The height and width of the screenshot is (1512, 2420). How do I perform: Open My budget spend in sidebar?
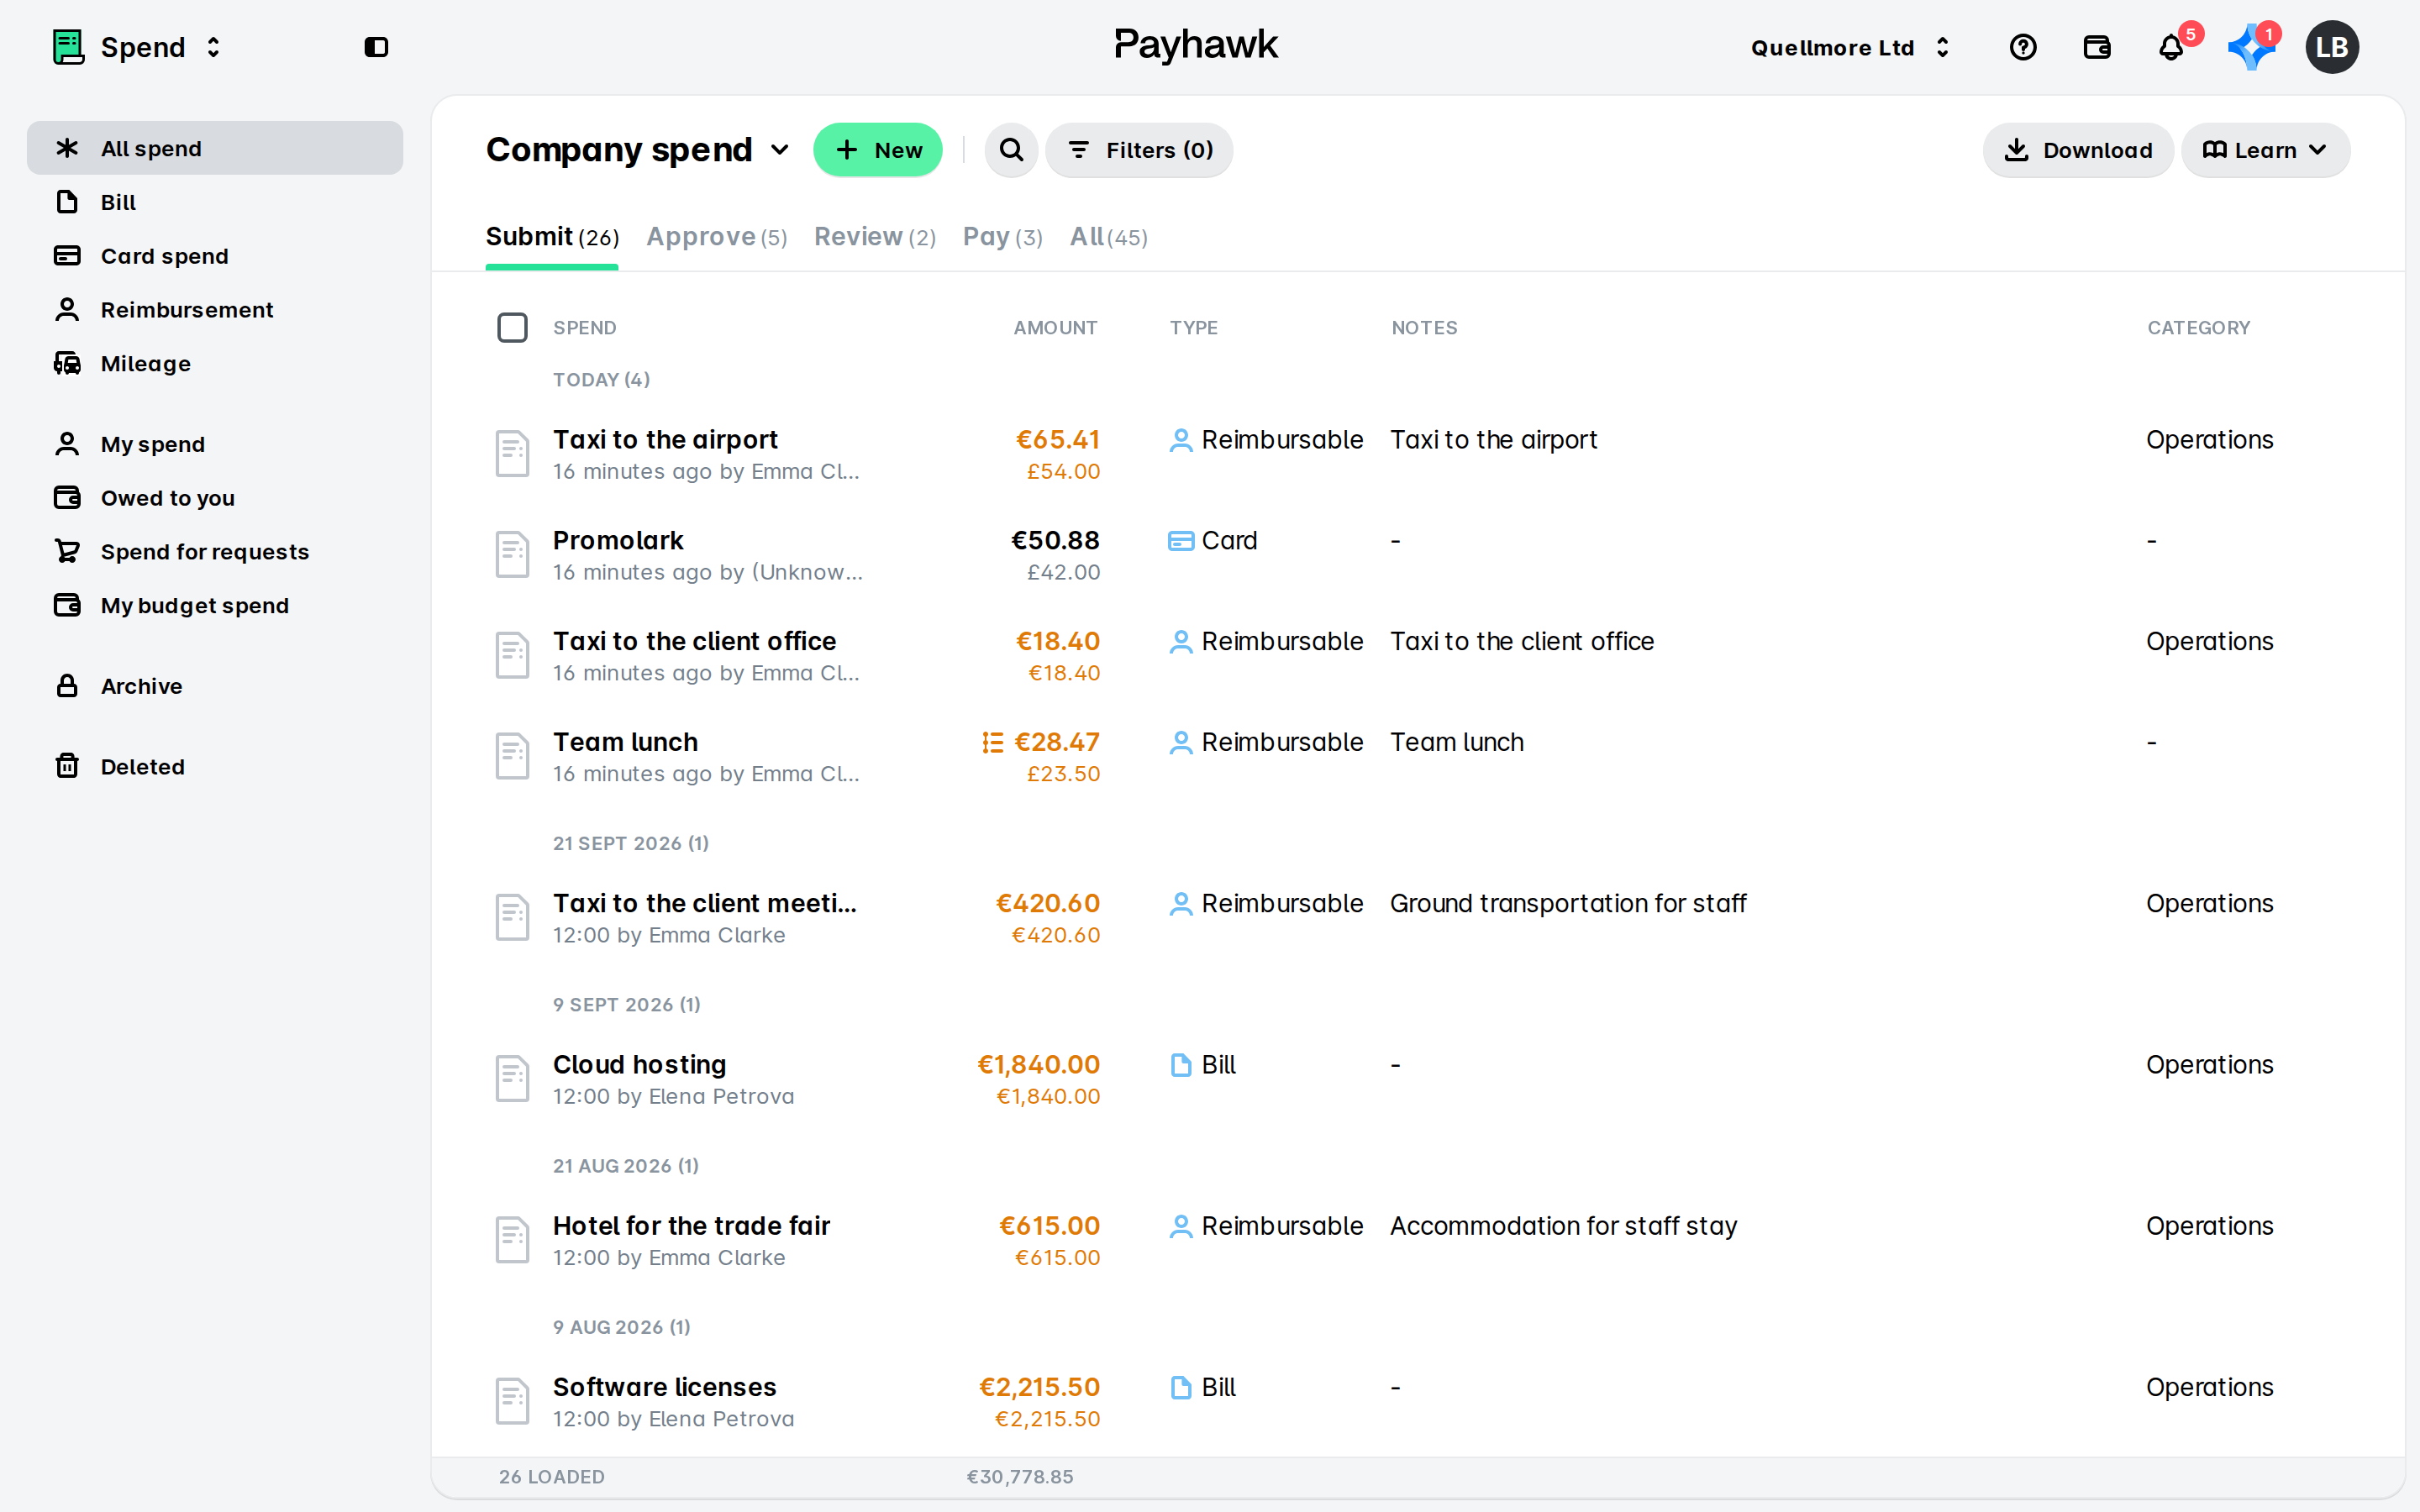[215, 605]
